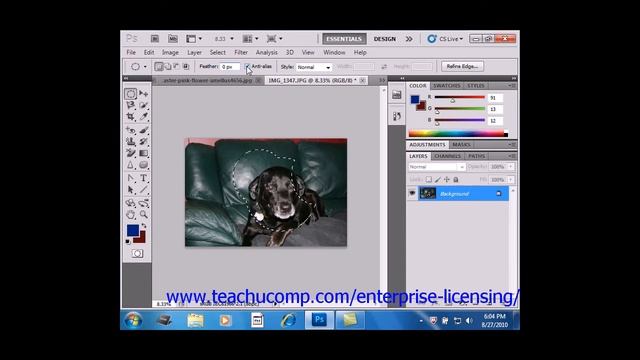
Task: Open the CS Live dropdown
Action: [x=445, y=39]
